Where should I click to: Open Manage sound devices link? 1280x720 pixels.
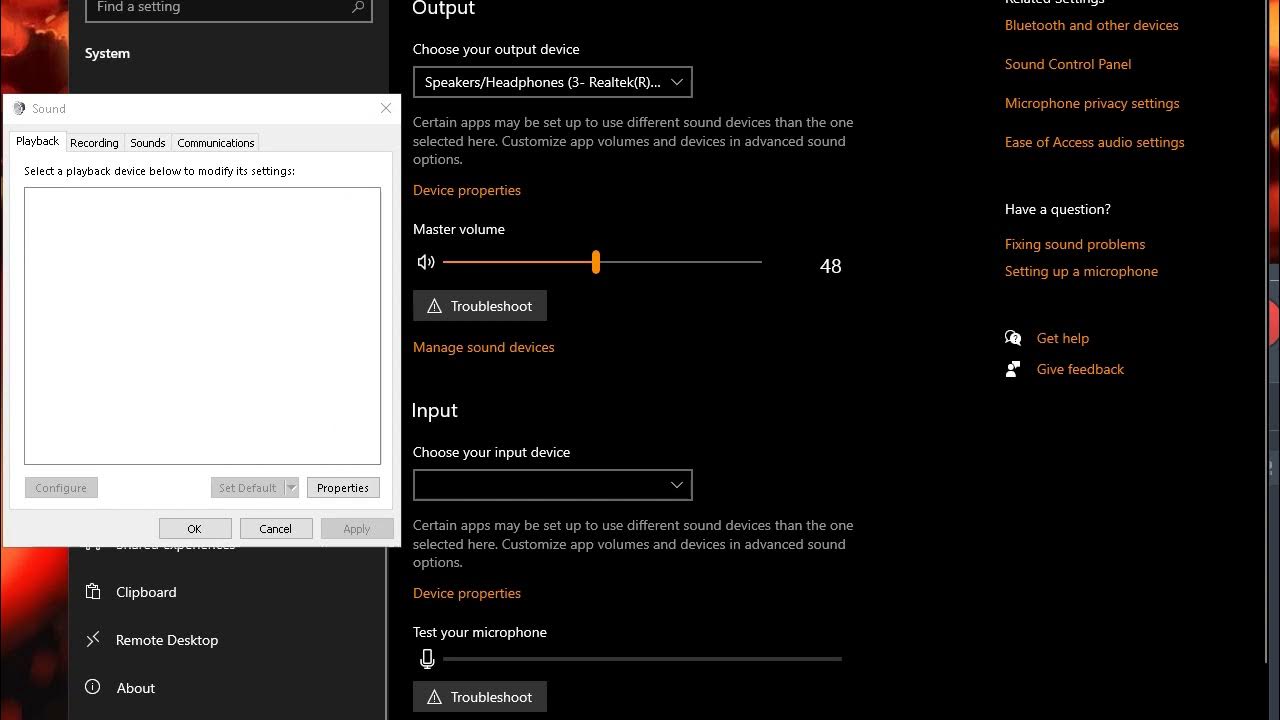tap(484, 347)
